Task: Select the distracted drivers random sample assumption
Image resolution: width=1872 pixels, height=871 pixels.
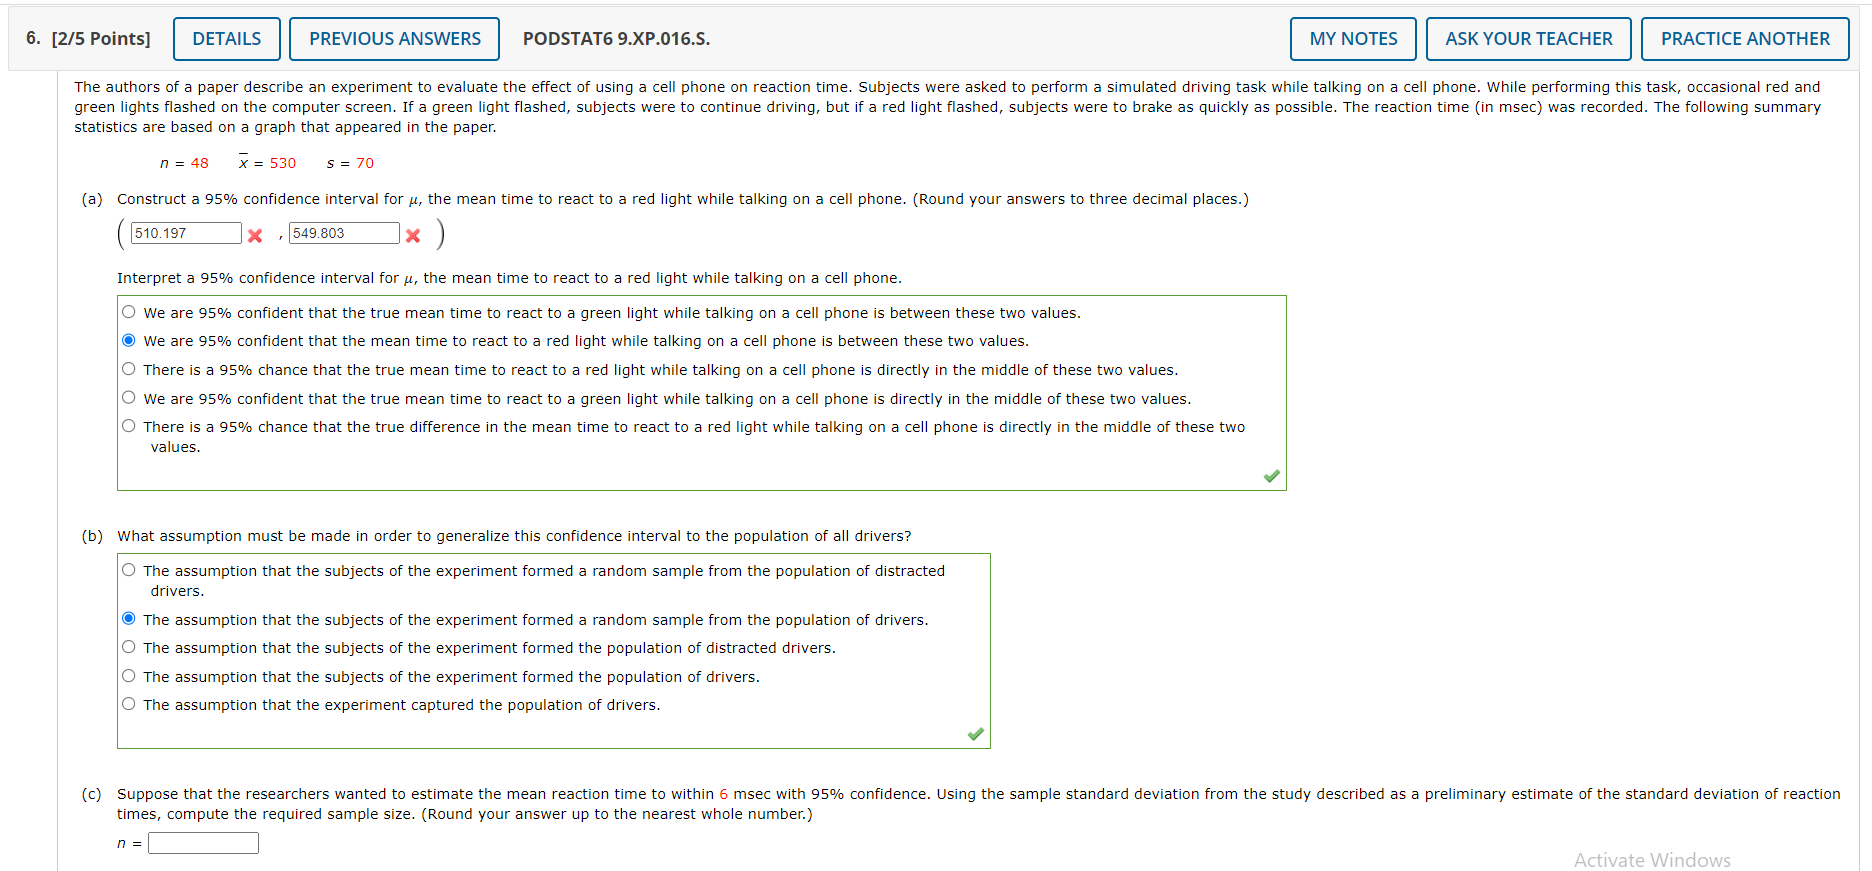Action: (128, 569)
